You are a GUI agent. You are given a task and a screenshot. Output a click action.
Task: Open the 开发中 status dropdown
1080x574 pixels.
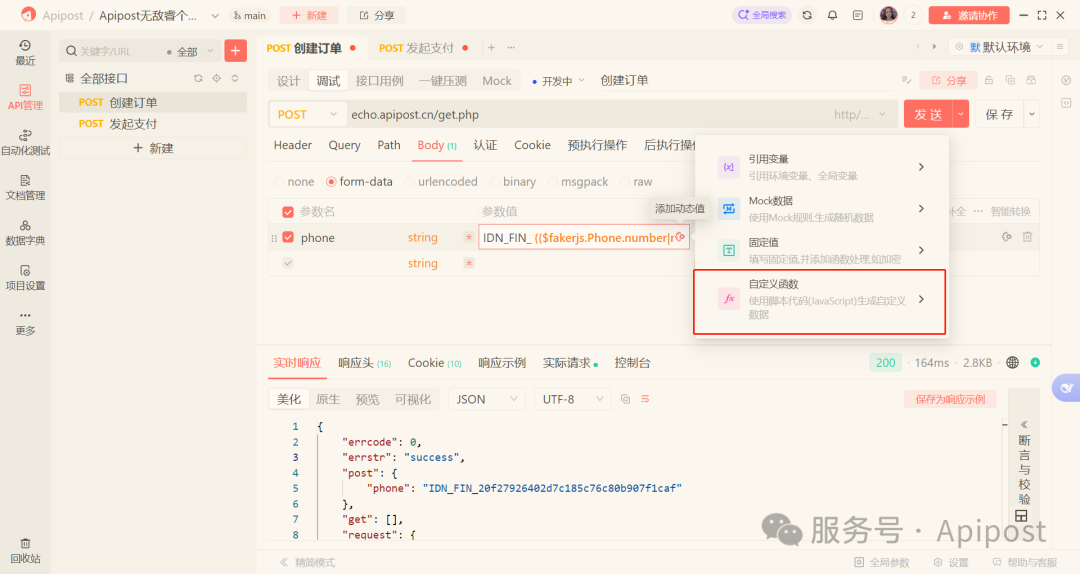[559, 81]
